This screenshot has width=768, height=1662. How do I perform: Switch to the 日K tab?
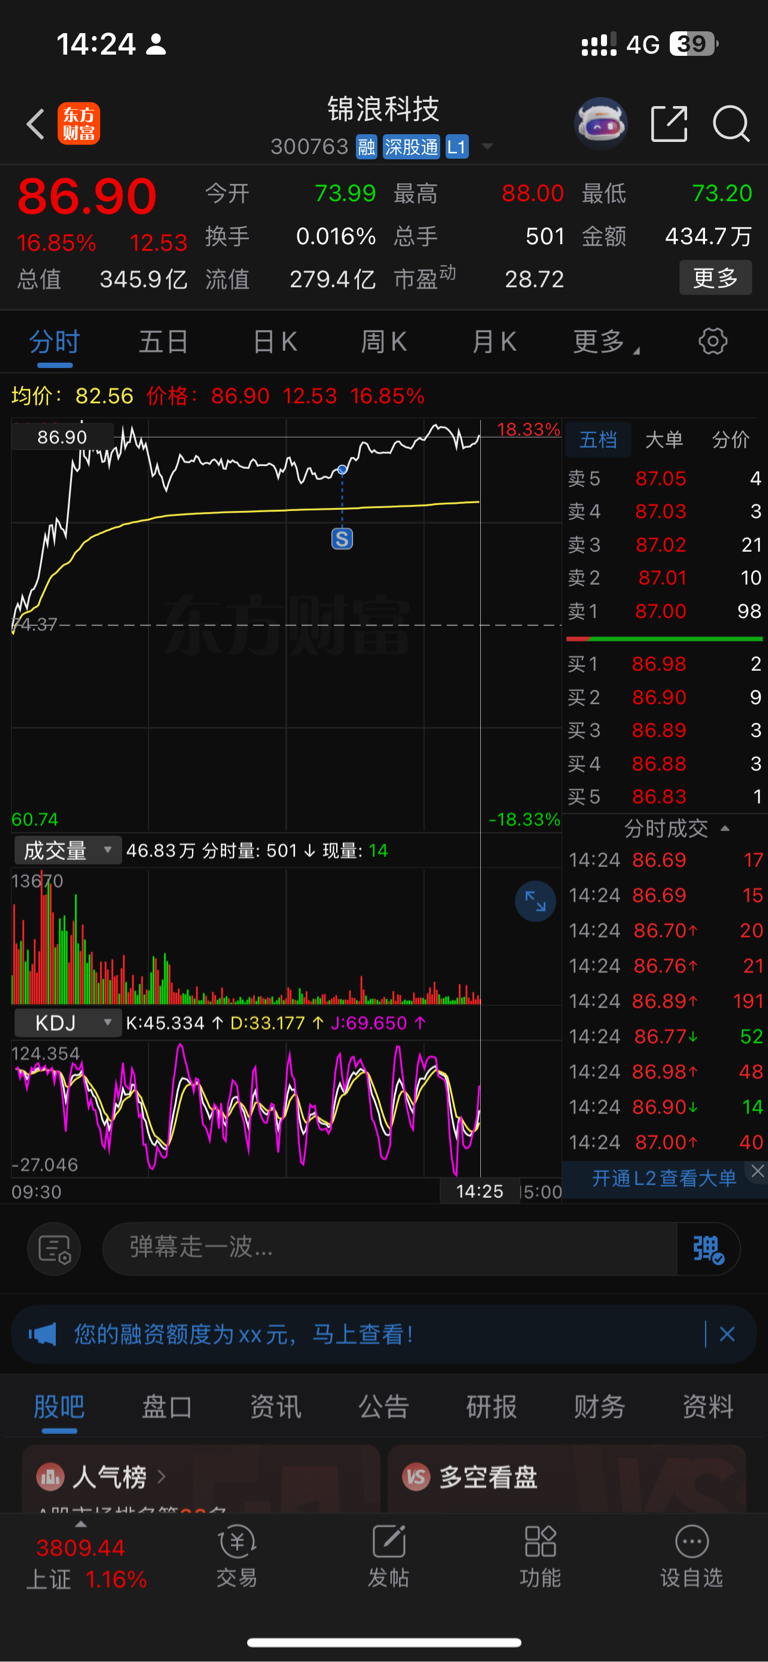click(275, 342)
